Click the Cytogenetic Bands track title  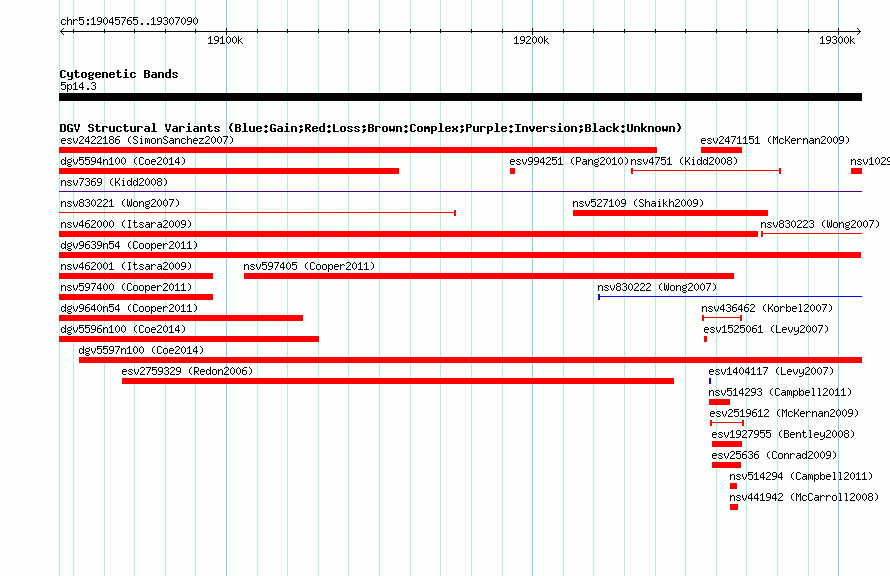pos(119,74)
